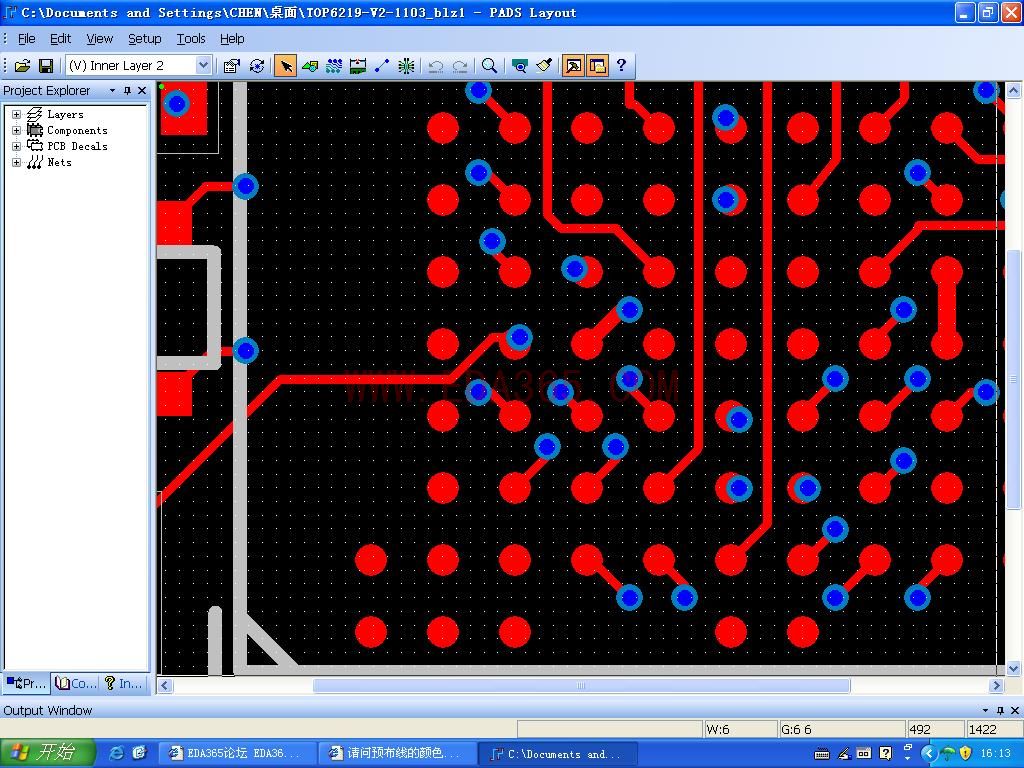1024x768 pixels.
Task: Open the BGA toolbar icon
Action: point(406,66)
